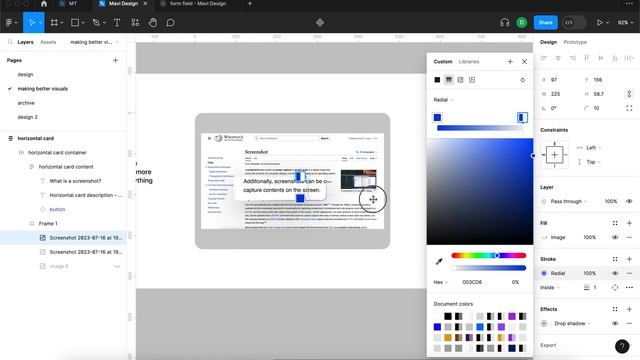Open the zoom level dropdown 92%
This screenshot has height=360, width=640.
pos(625,22)
